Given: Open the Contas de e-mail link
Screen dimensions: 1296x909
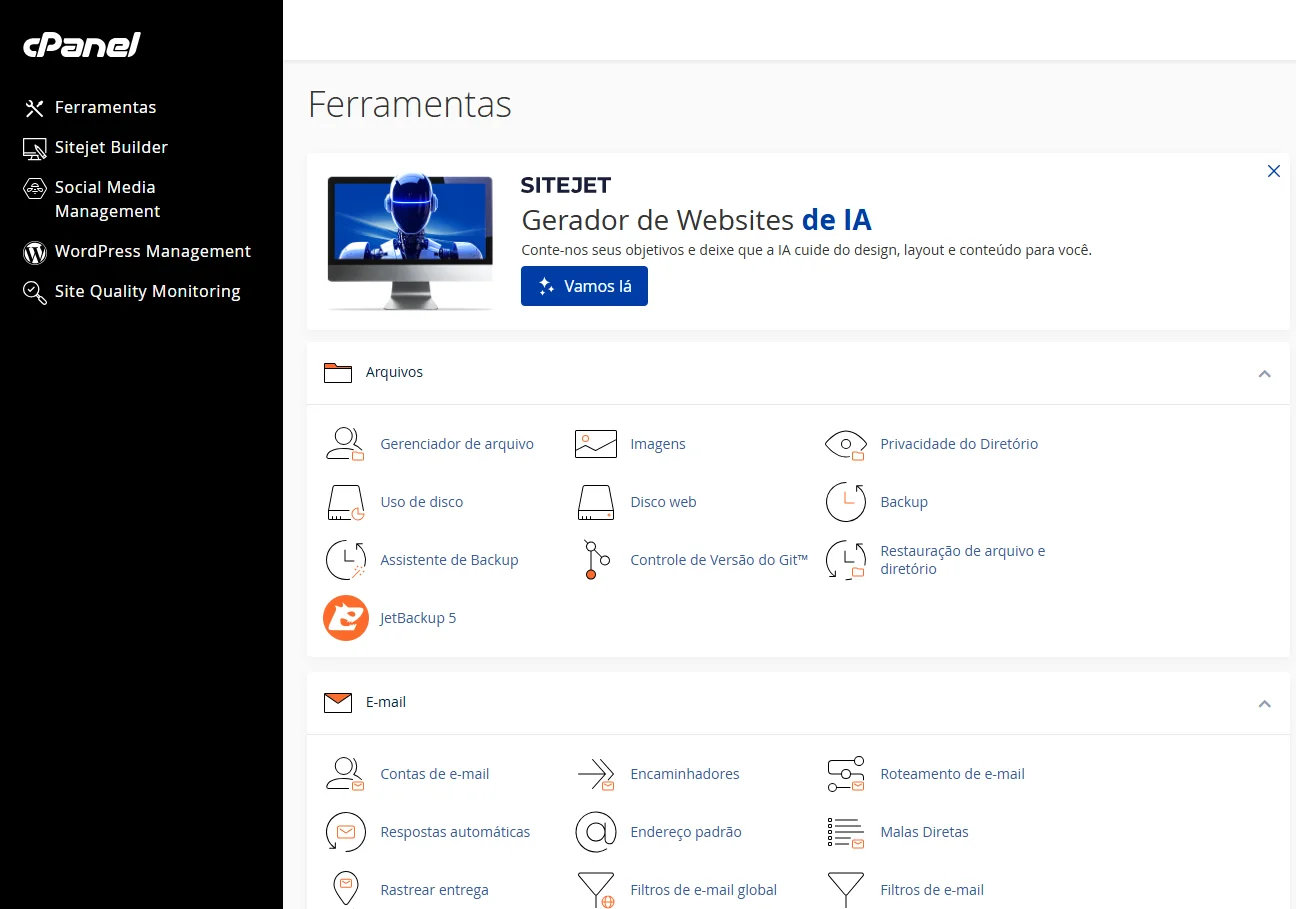Looking at the screenshot, I should 435,774.
